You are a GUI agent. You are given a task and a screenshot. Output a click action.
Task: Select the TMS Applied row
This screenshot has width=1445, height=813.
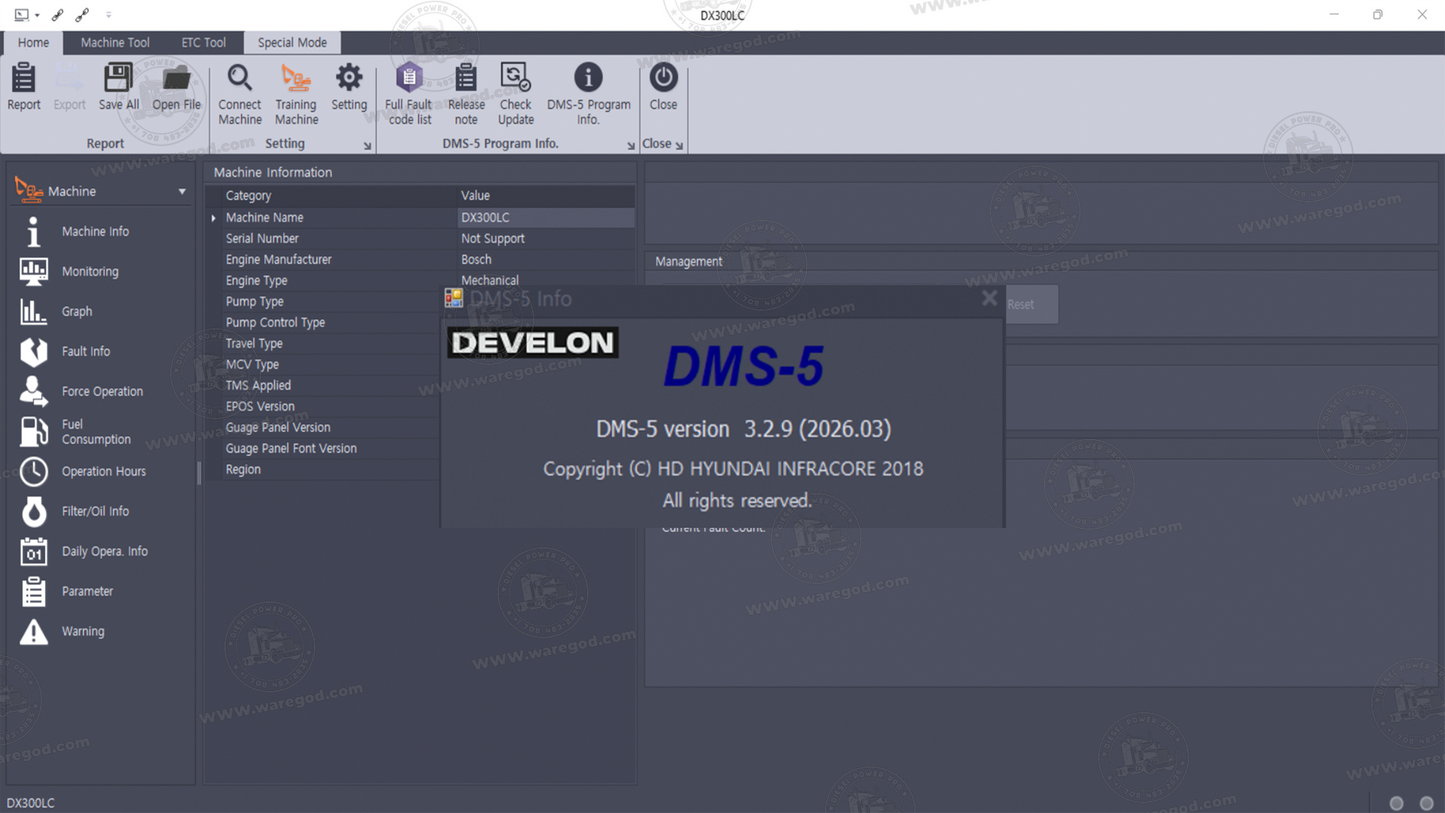coord(324,385)
